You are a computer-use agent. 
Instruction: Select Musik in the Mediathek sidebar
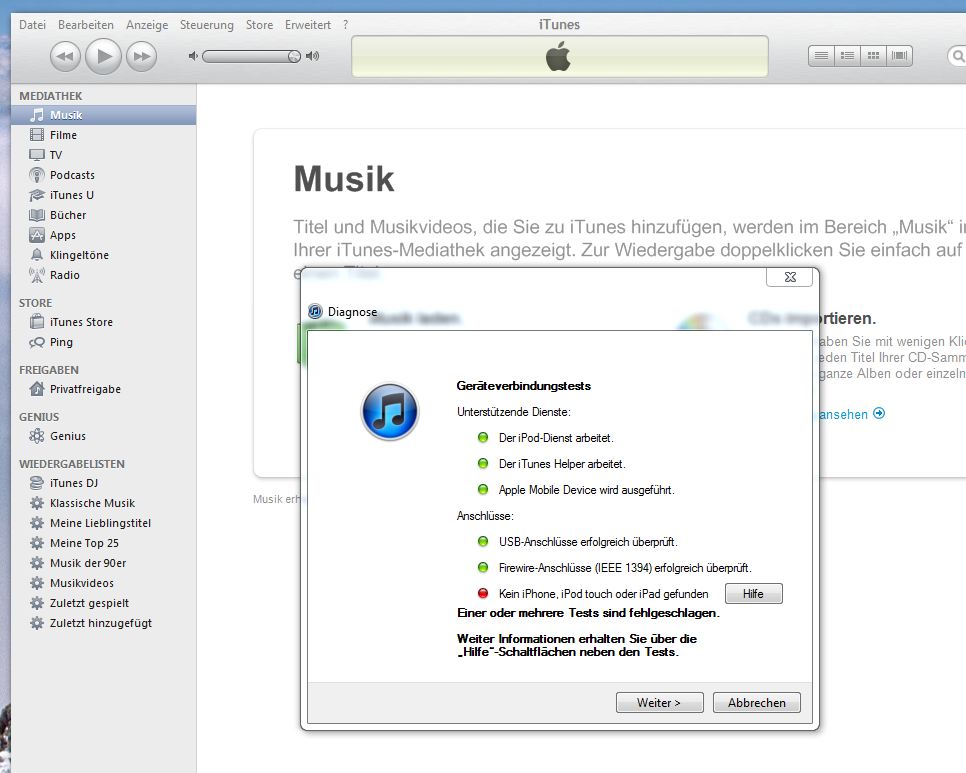pos(104,115)
